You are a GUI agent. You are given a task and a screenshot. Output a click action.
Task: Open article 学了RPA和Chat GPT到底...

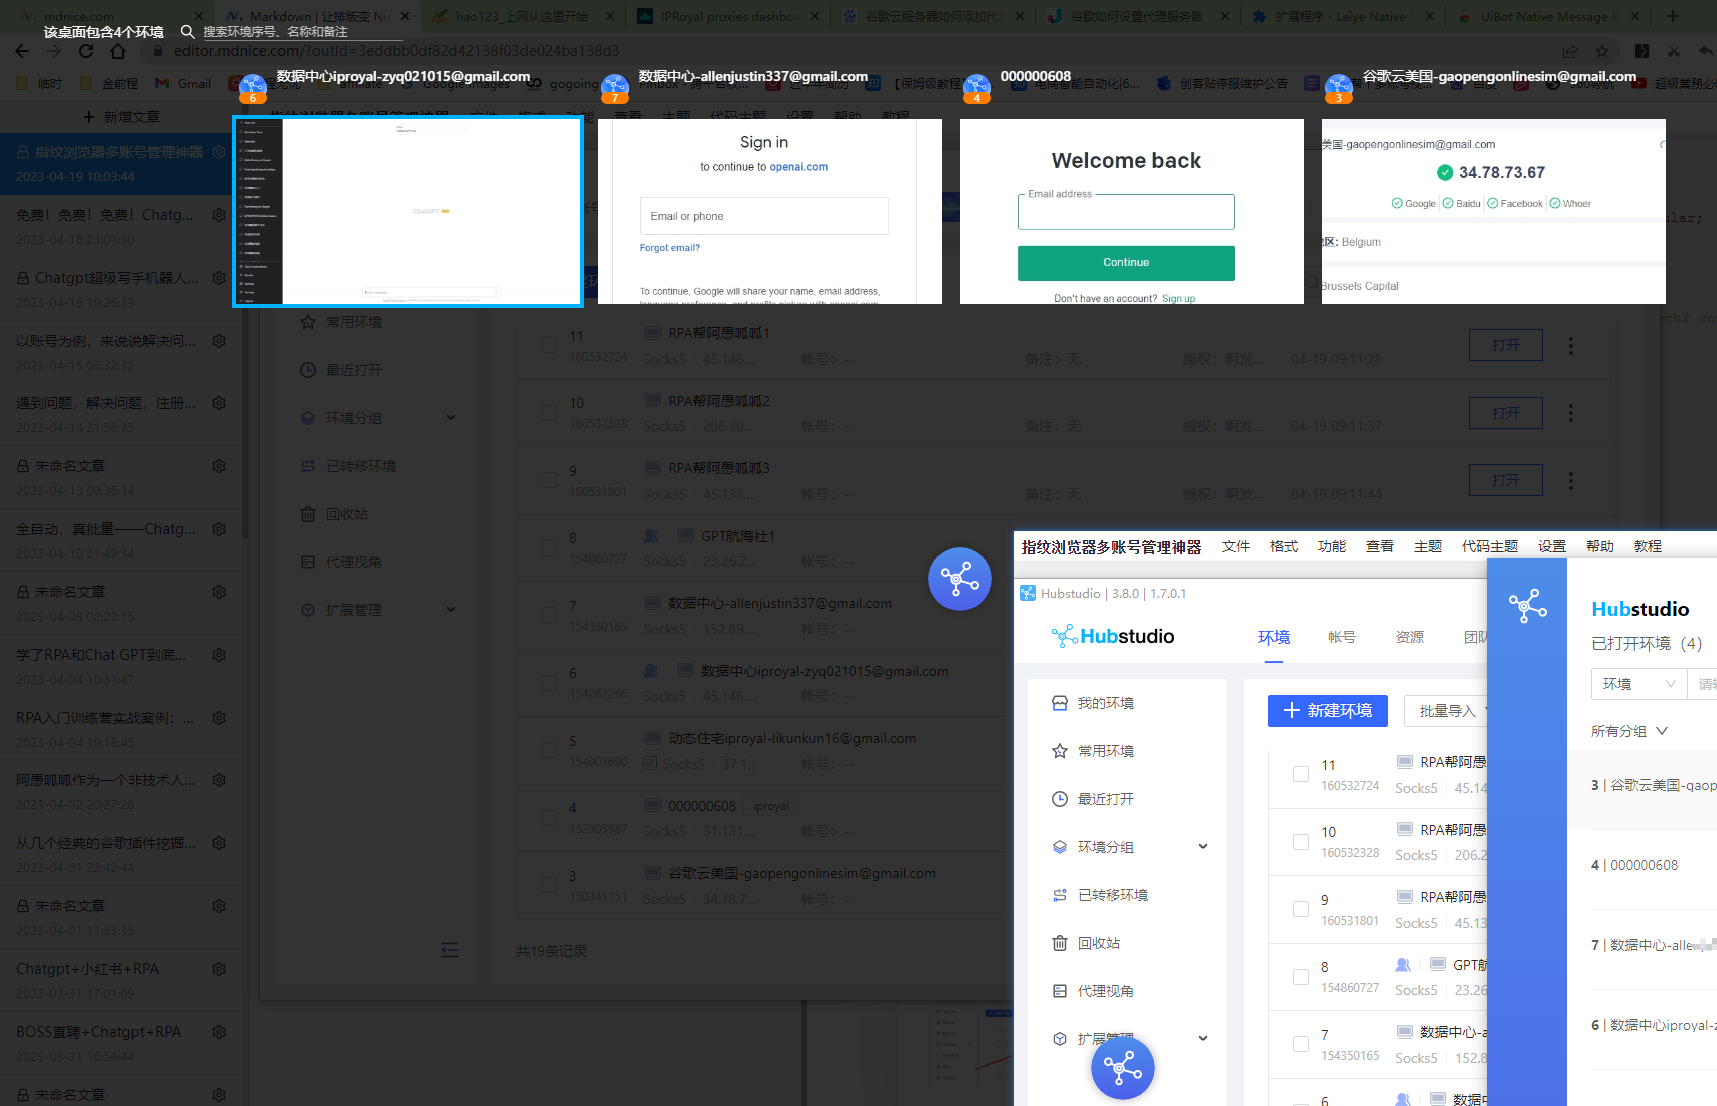[x=102, y=655]
